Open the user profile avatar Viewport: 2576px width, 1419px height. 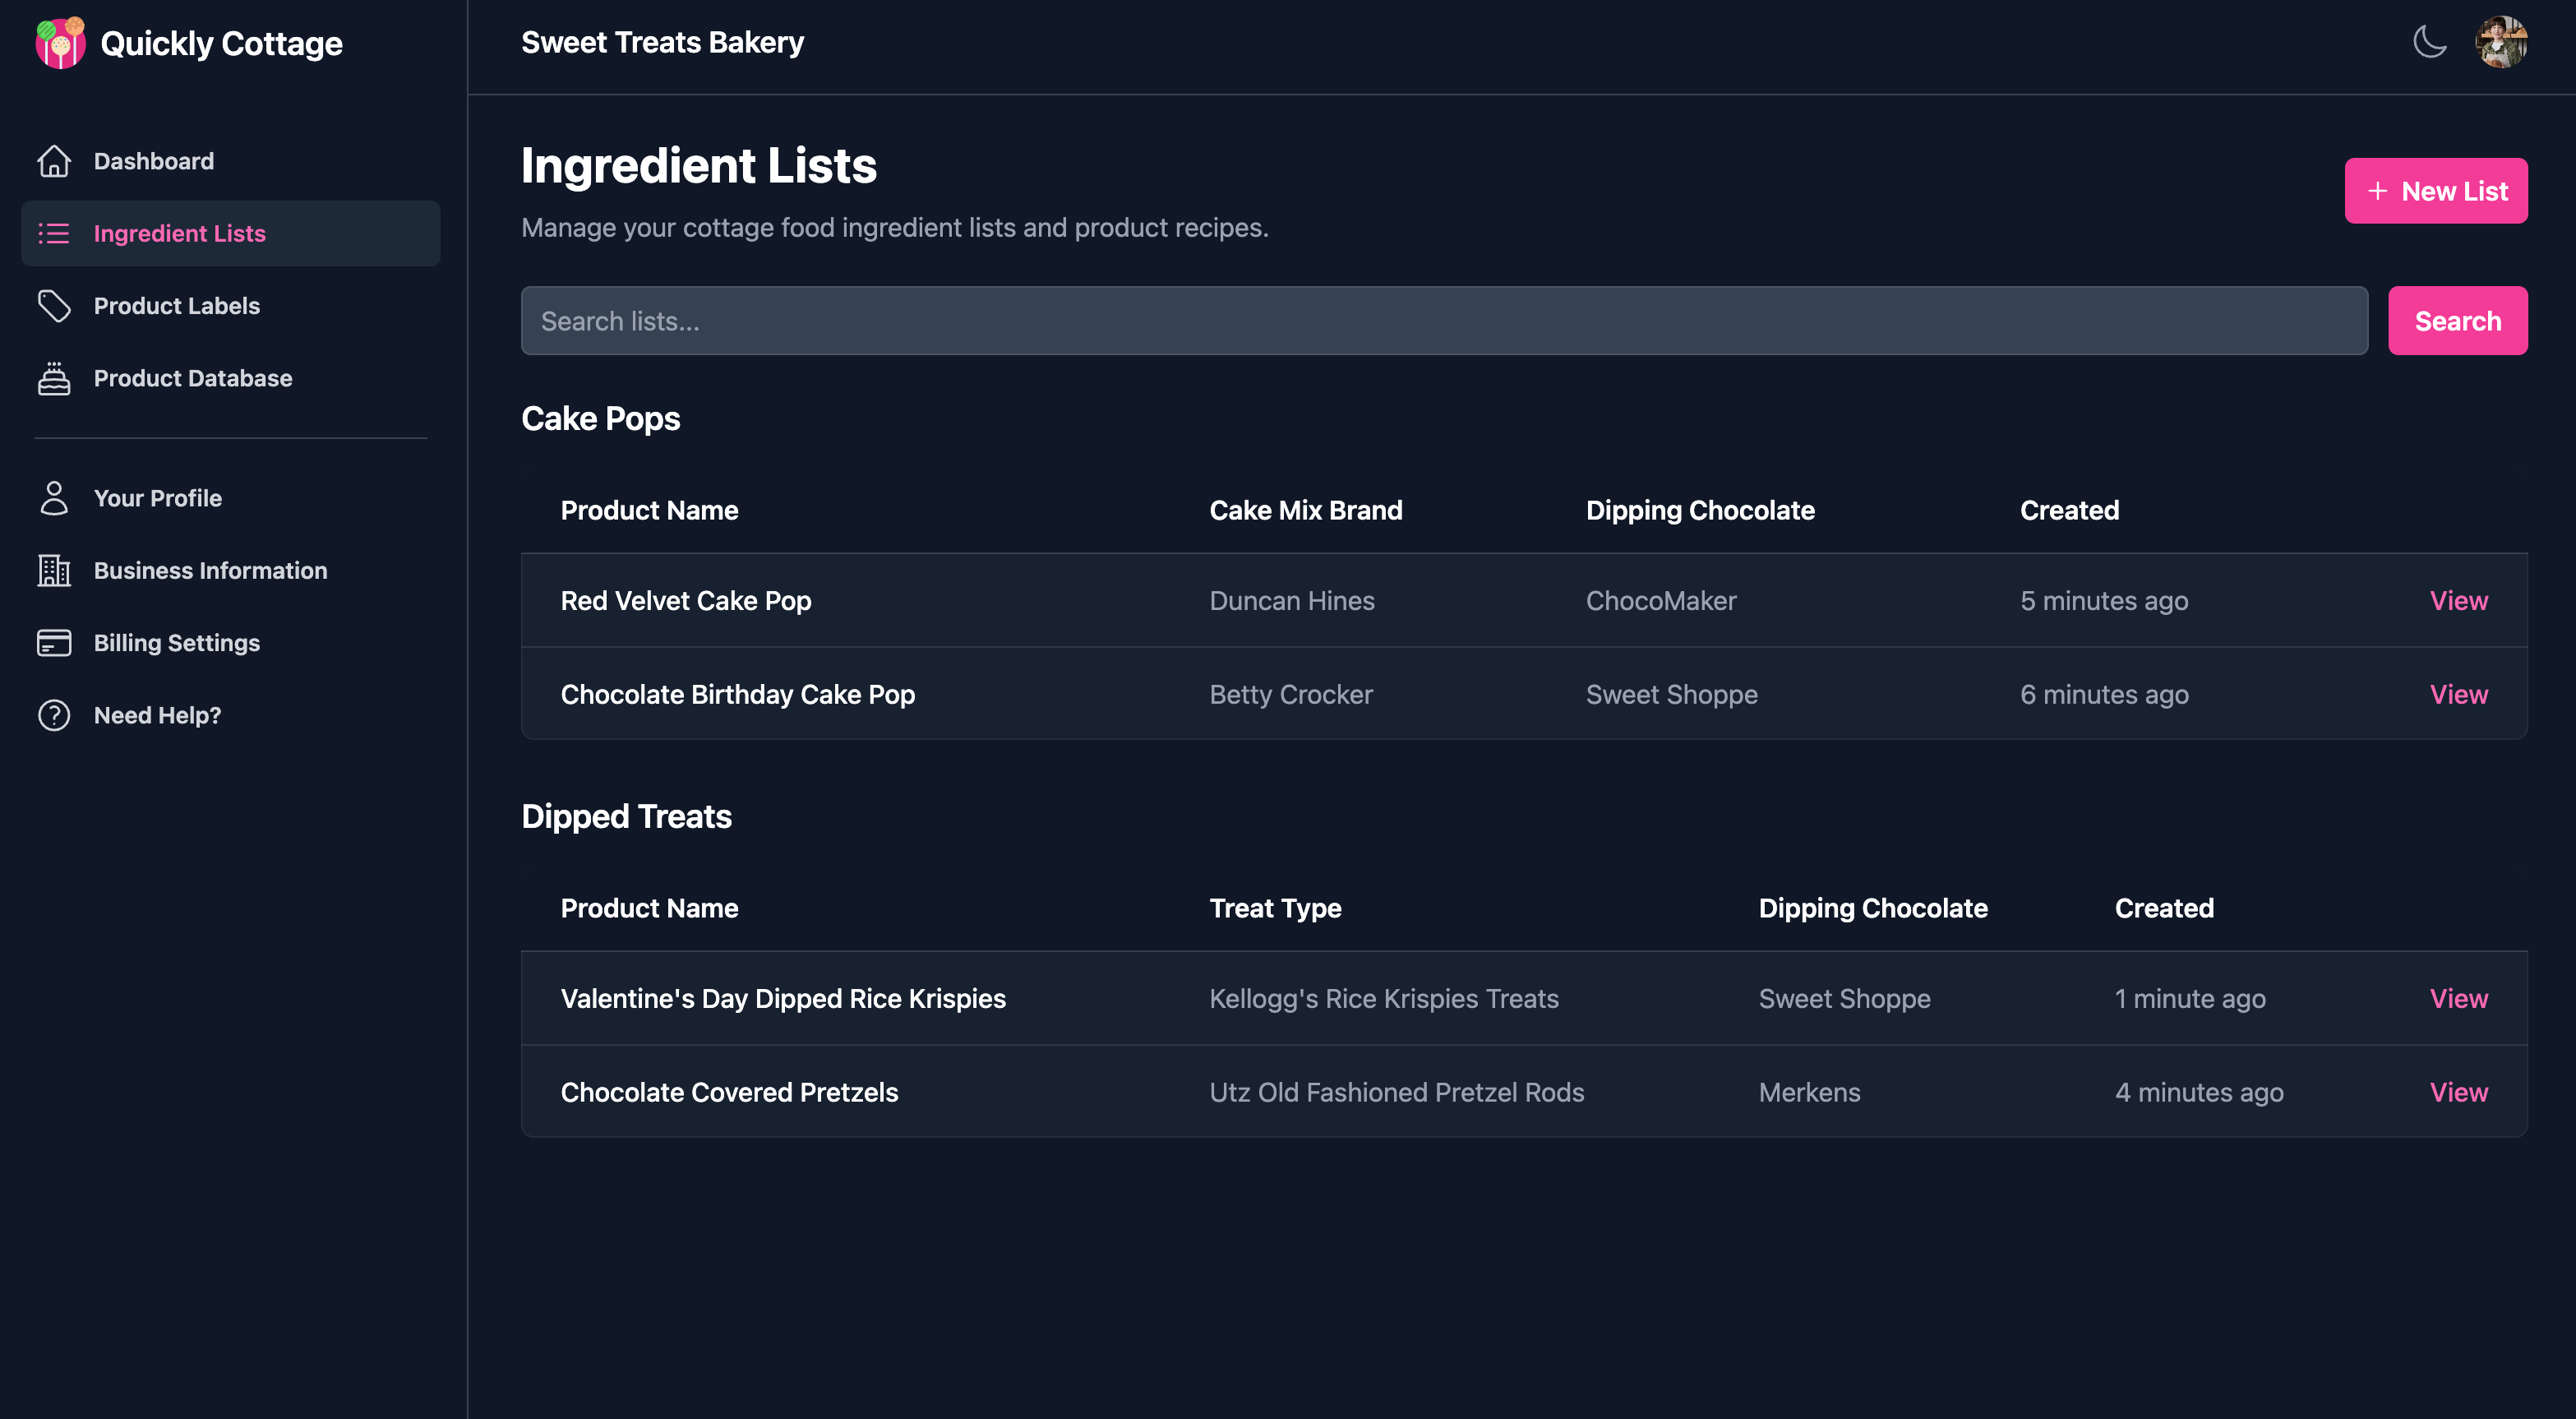point(2501,42)
